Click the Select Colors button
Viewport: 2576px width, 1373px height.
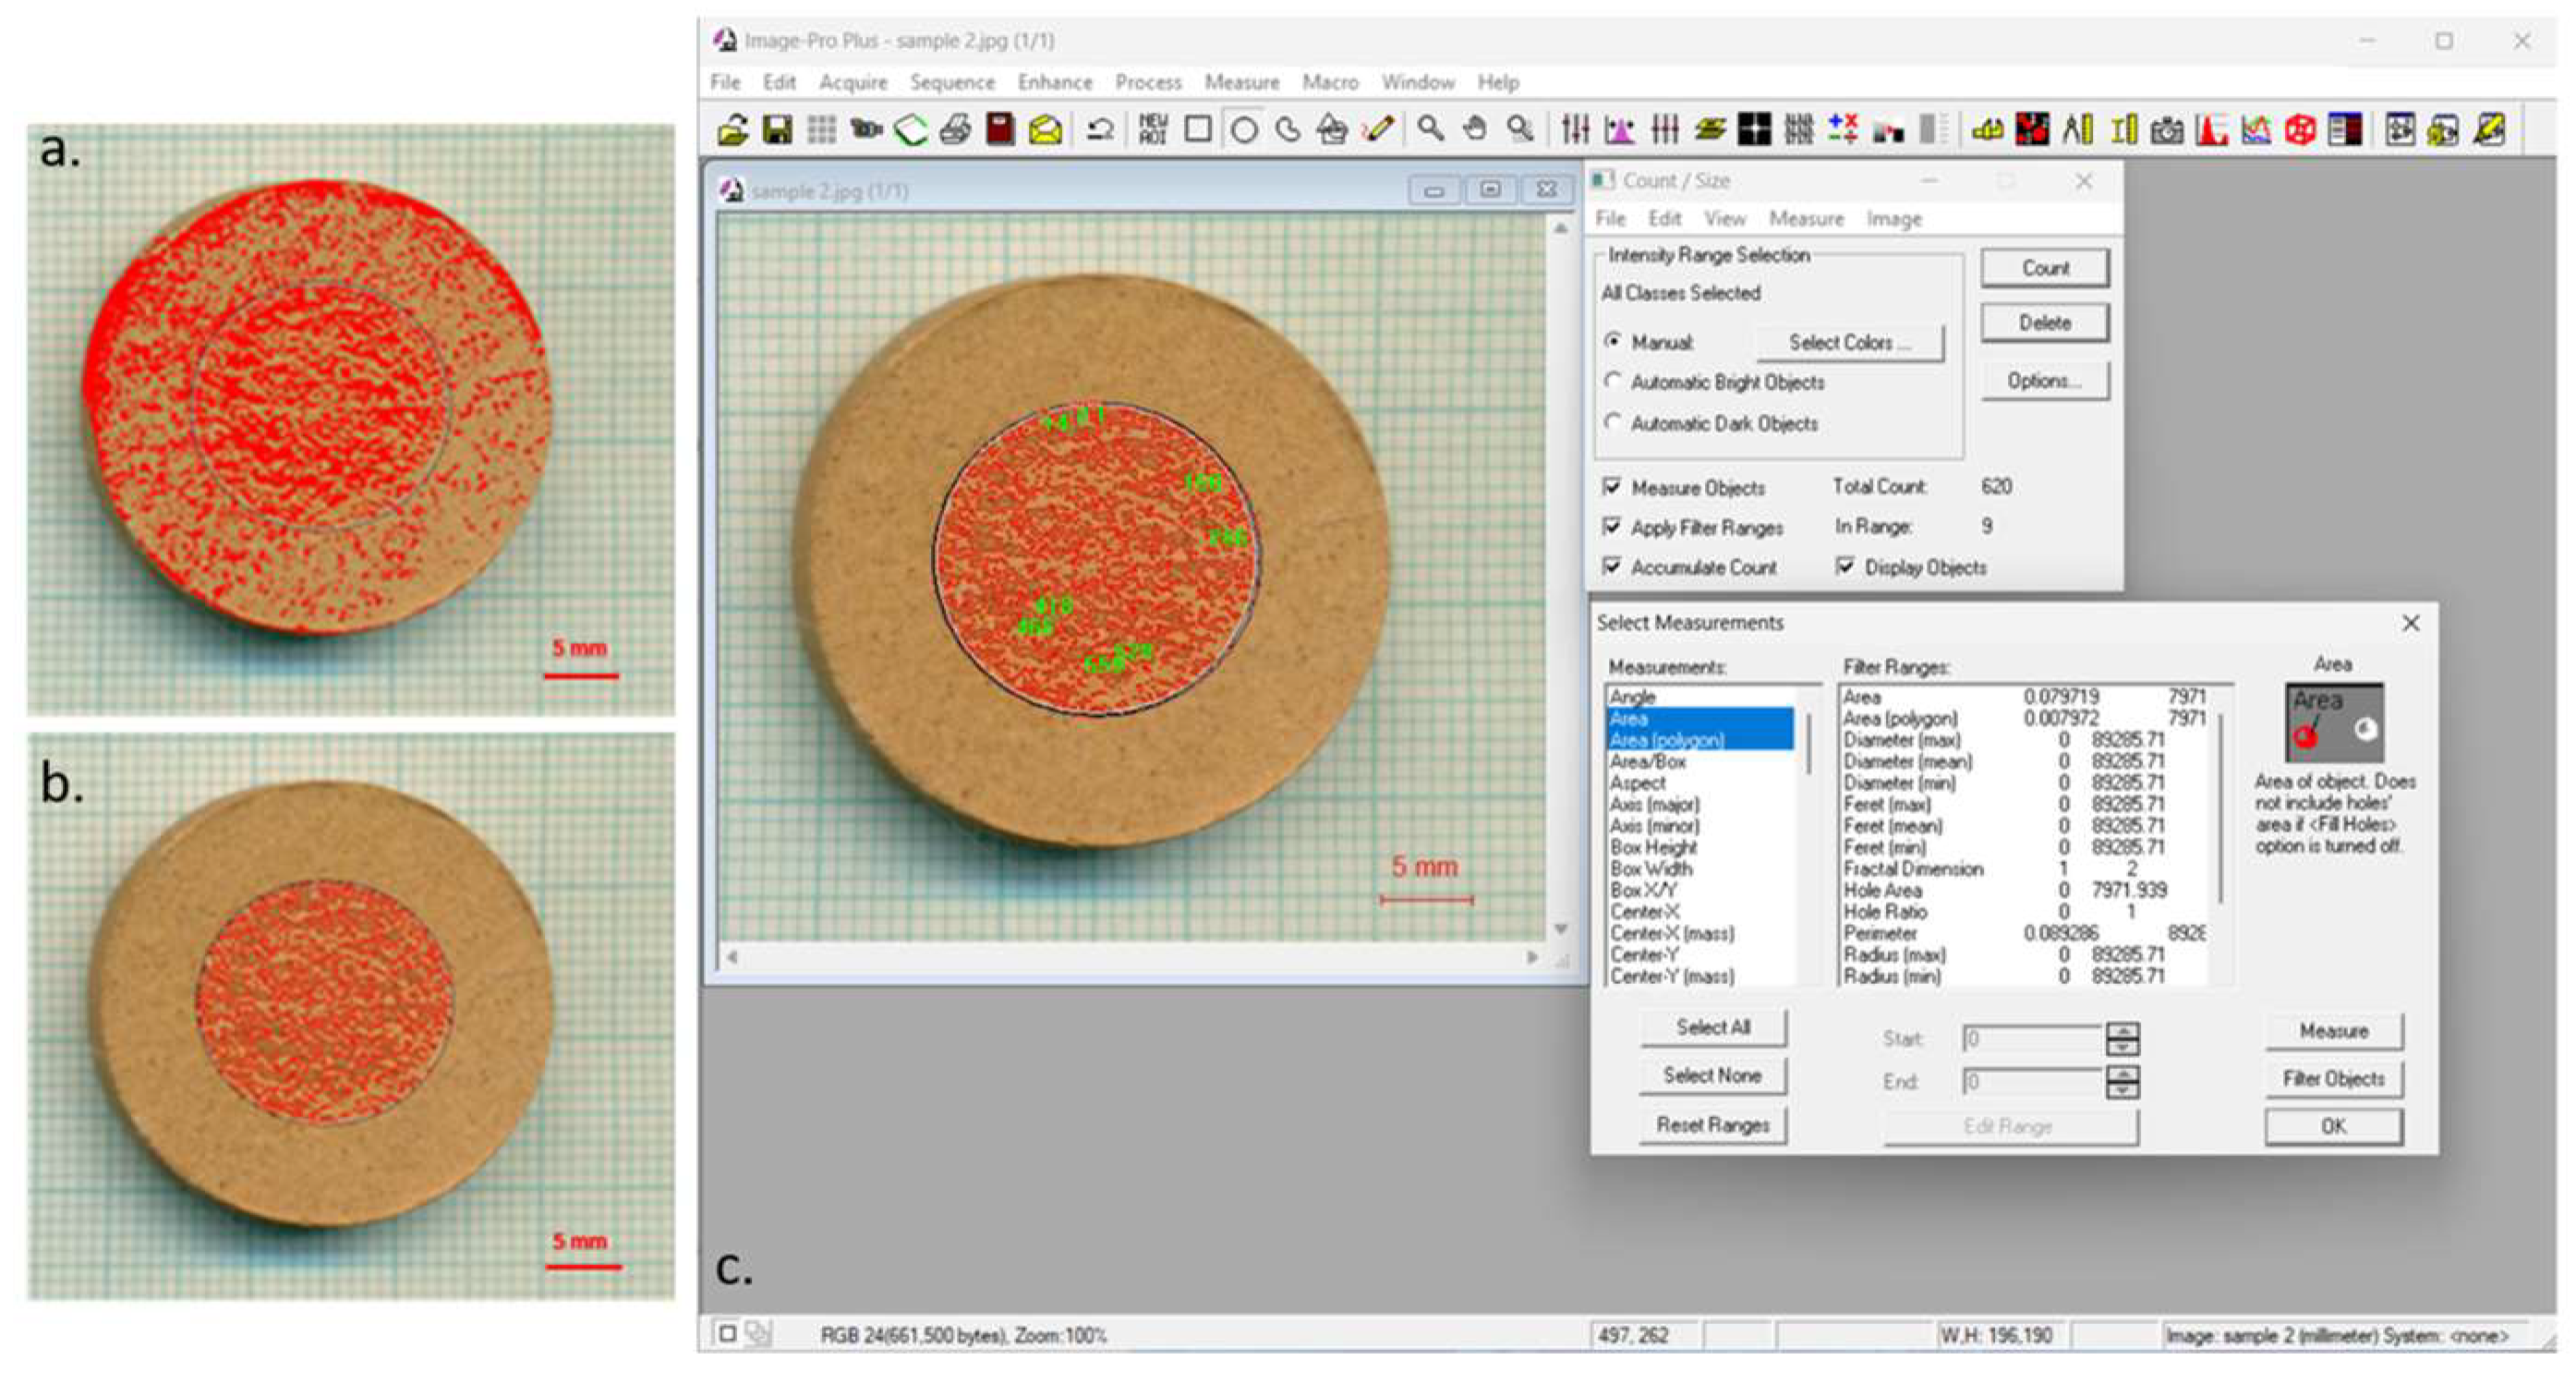click(1849, 343)
